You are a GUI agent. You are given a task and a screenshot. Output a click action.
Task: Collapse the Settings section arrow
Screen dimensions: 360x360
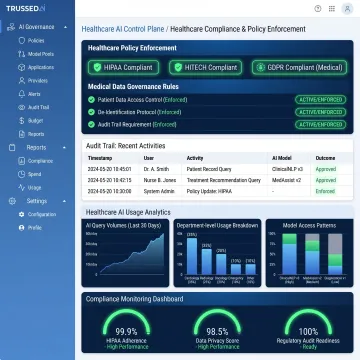point(64,201)
